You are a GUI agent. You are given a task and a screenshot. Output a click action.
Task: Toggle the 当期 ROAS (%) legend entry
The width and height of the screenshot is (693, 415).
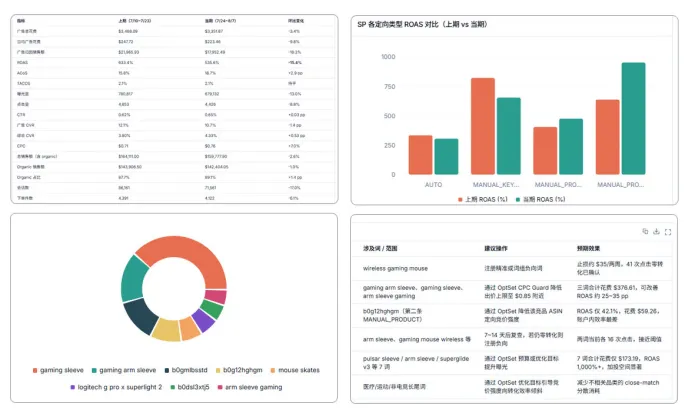[x=541, y=199]
